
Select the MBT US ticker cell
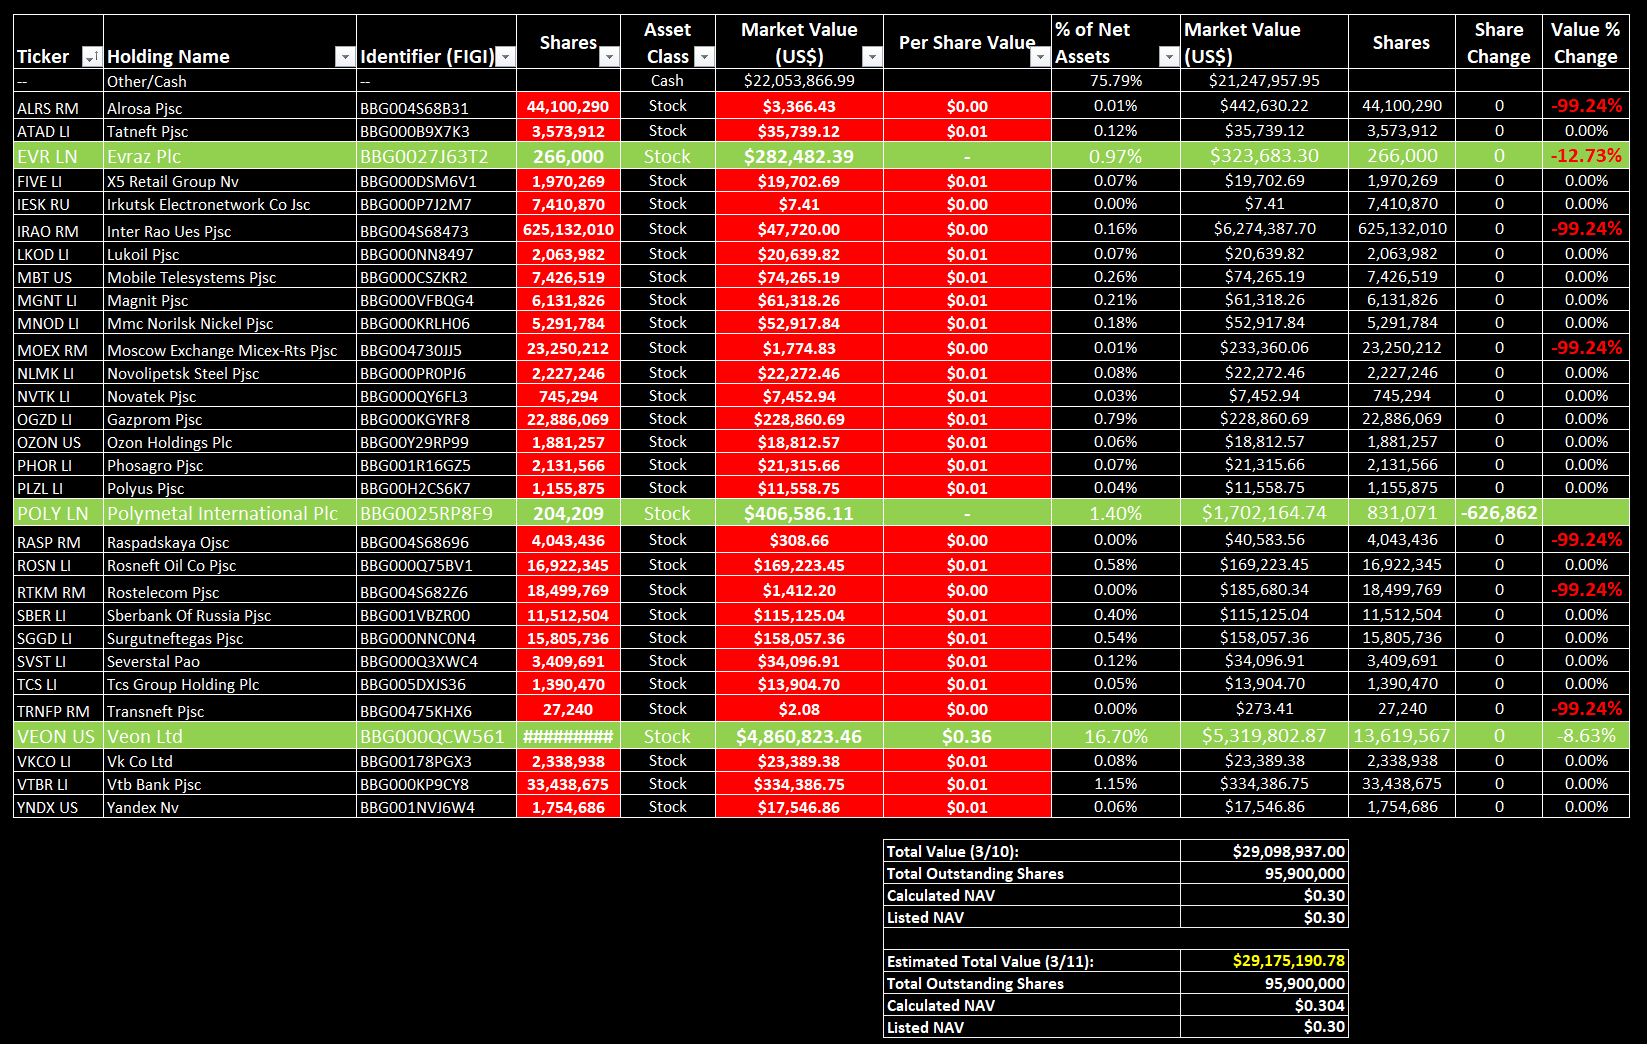coord(58,277)
